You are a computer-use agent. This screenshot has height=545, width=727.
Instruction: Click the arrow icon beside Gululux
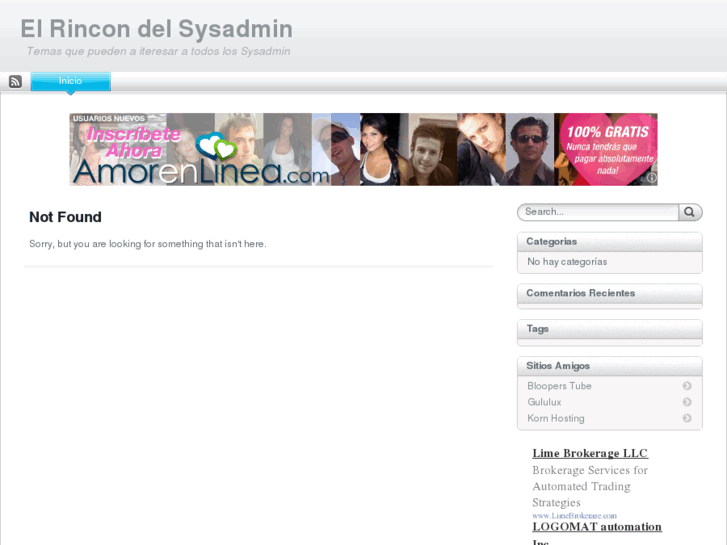[x=687, y=402]
